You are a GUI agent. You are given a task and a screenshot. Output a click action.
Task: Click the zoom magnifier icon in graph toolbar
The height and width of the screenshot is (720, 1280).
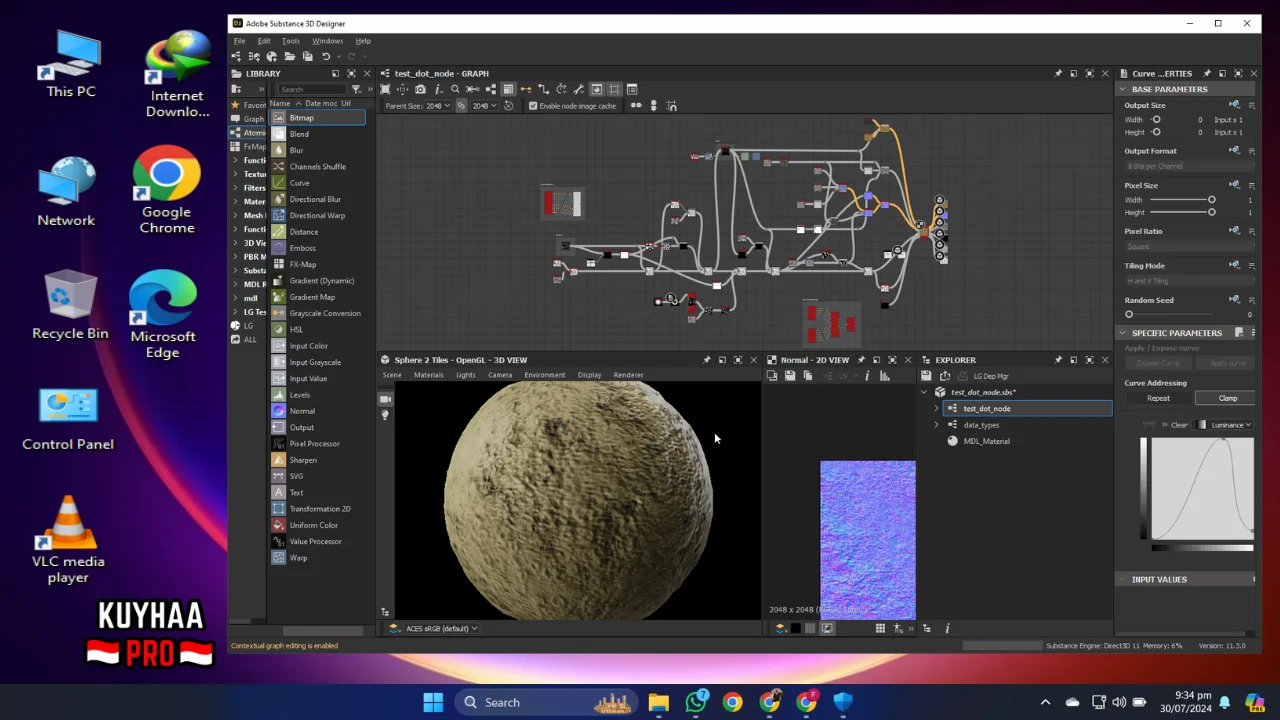click(x=455, y=89)
